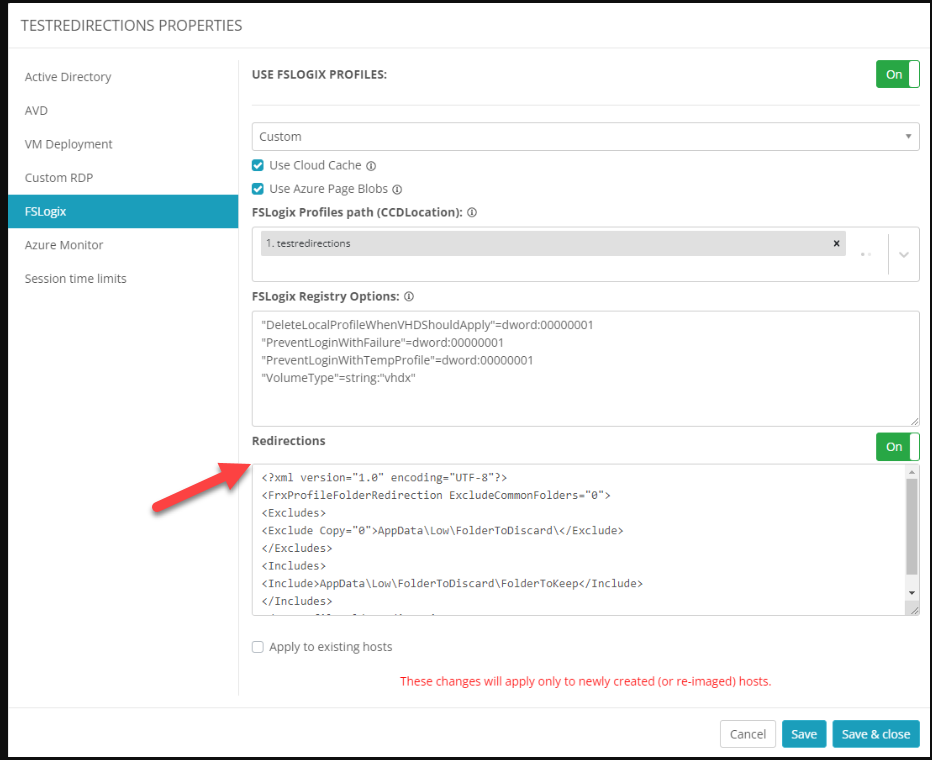
Task: Remove the testredirections entry with its x icon
Action: [836, 243]
